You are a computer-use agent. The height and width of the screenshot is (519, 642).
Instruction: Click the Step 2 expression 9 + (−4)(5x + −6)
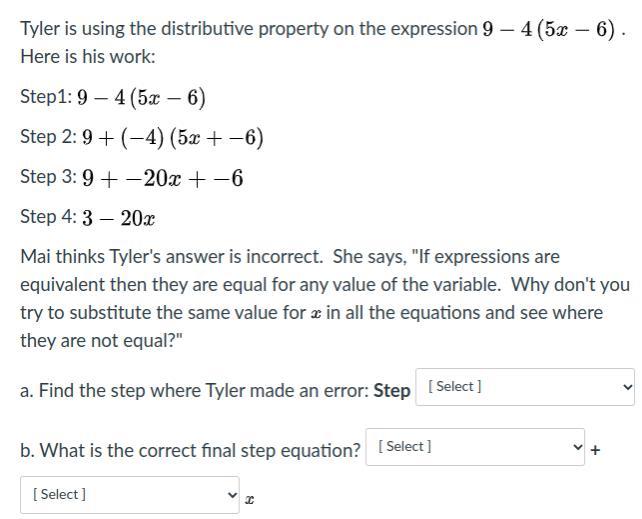[172, 138]
